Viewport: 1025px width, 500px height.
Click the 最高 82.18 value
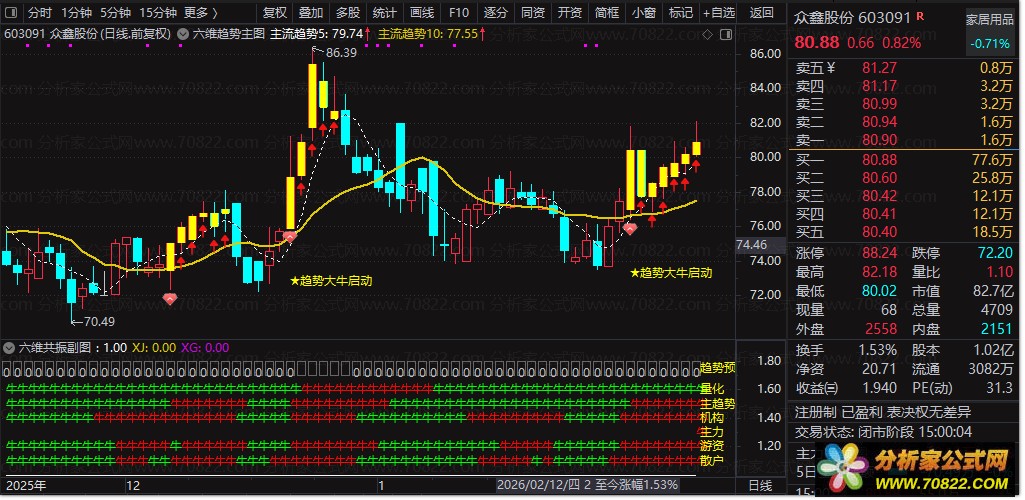pyautogui.click(x=879, y=271)
